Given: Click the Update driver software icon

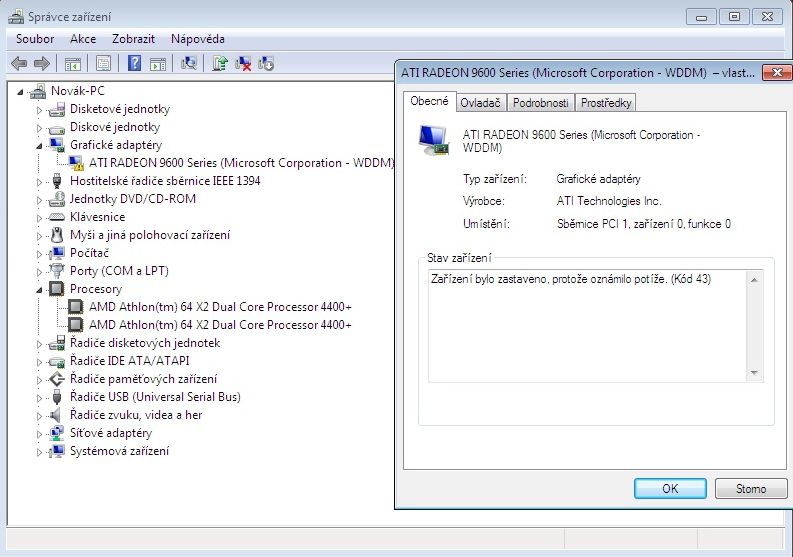Looking at the screenshot, I should (x=220, y=63).
